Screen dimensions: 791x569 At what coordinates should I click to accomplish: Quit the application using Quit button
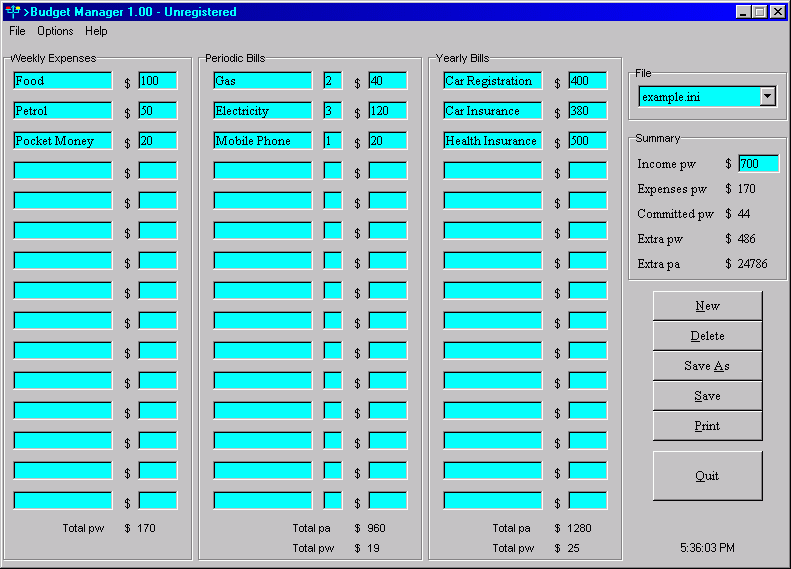[x=707, y=476]
